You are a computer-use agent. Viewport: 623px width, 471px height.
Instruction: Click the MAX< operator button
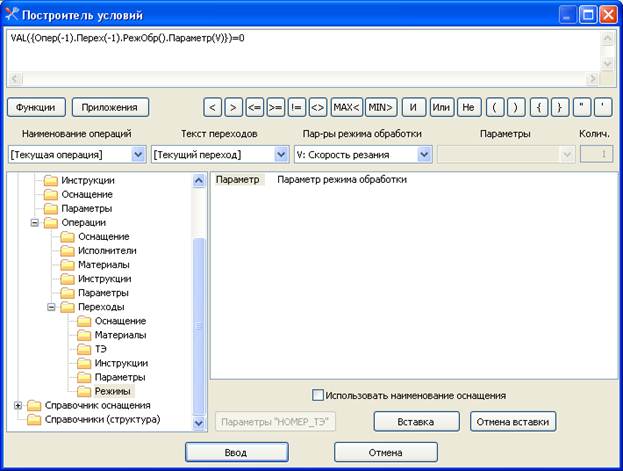pyautogui.click(x=346, y=107)
